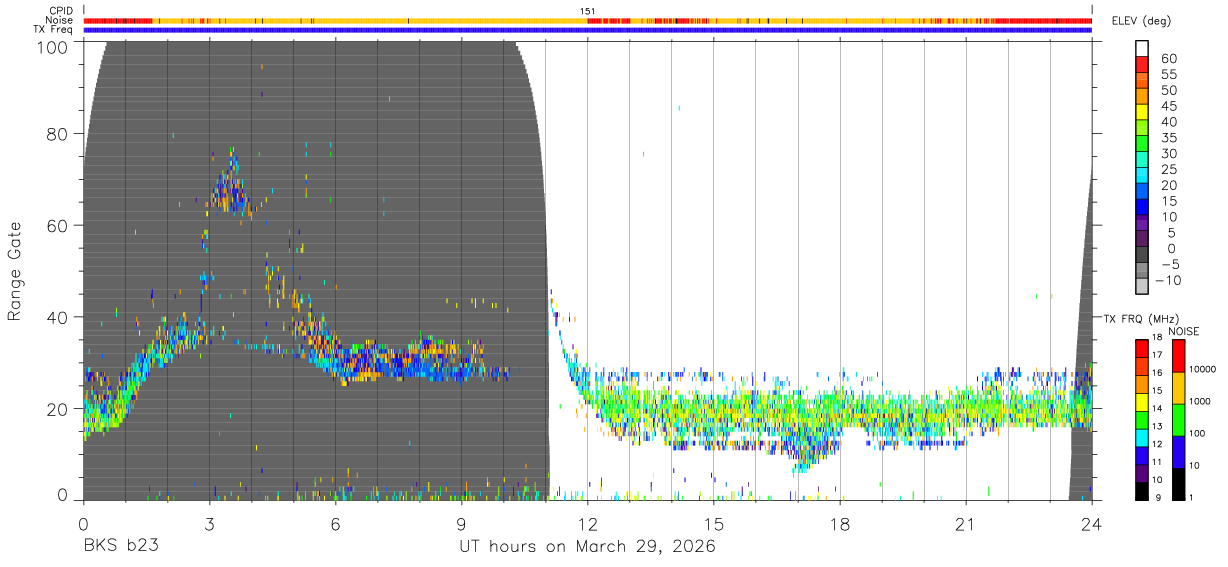Click the Noise row label
The height and width of the screenshot is (567, 1228).
pos(59,20)
